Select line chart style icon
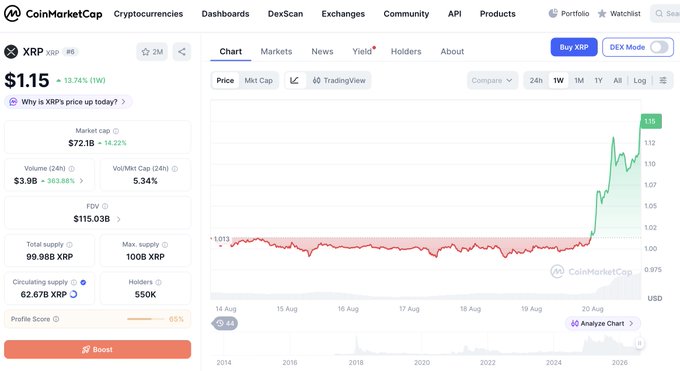 coord(294,80)
